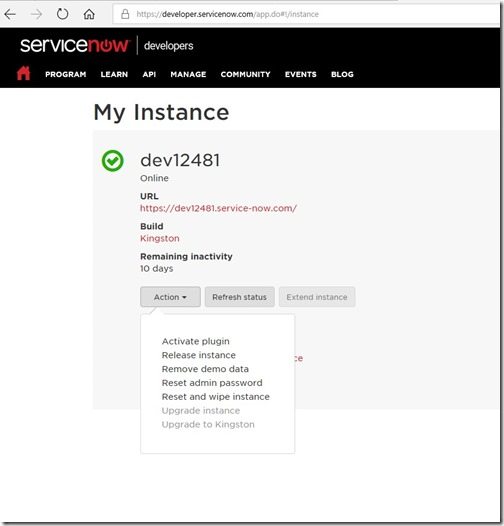This screenshot has height=526, width=504.
Task: Choose Activate plugin from Action menu
Action: tap(196, 341)
